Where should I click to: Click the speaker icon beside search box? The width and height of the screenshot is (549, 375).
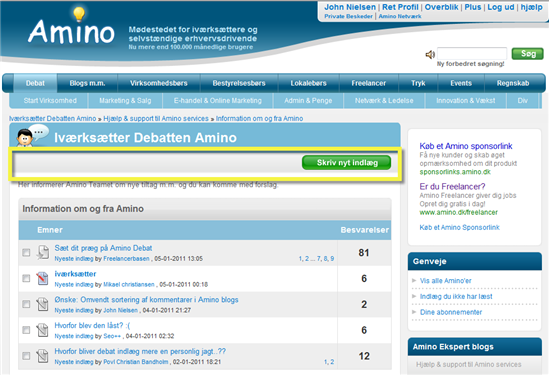point(430,54)
